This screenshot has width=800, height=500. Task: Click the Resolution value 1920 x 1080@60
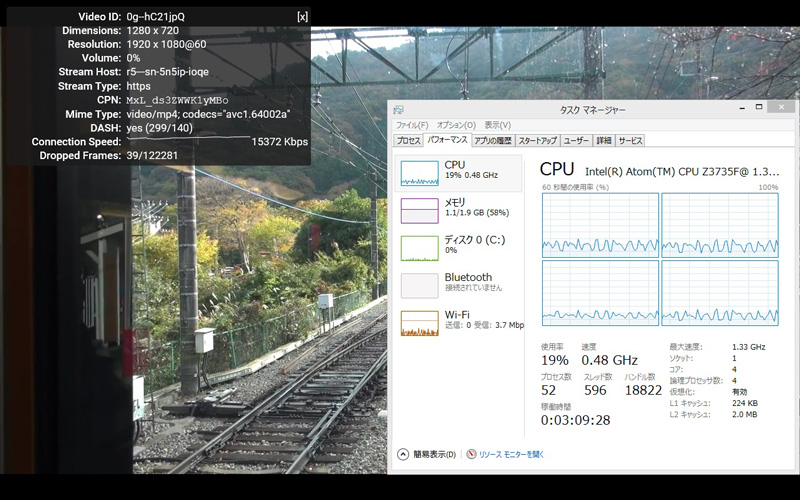(166, 44)
